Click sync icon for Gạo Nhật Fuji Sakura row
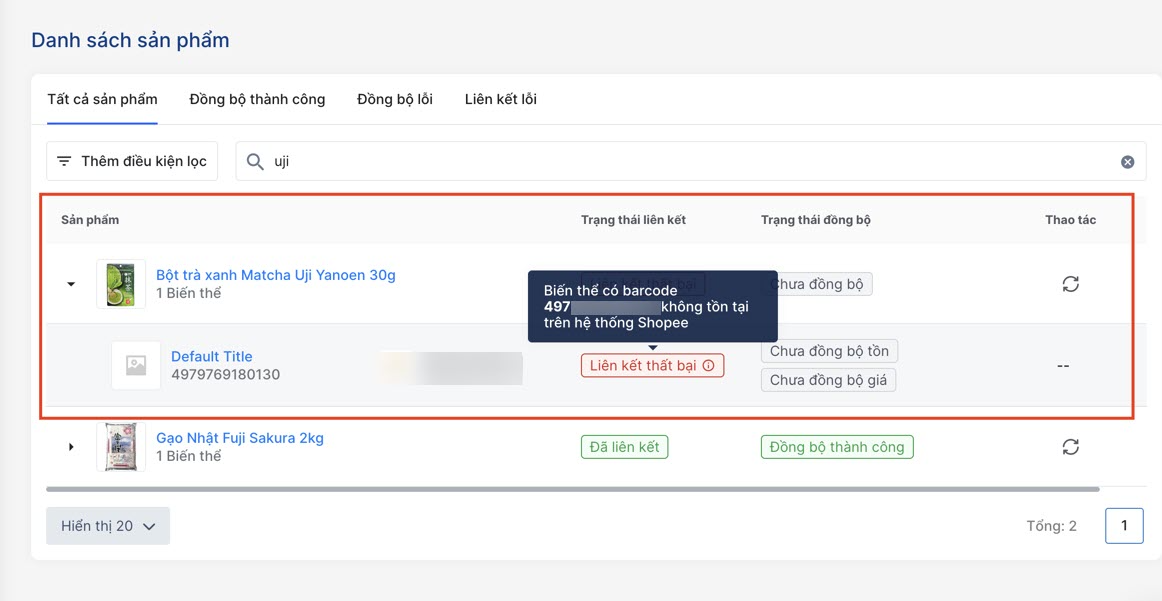This screenshot has width=1162, height=601. [x=1070, y=447]
